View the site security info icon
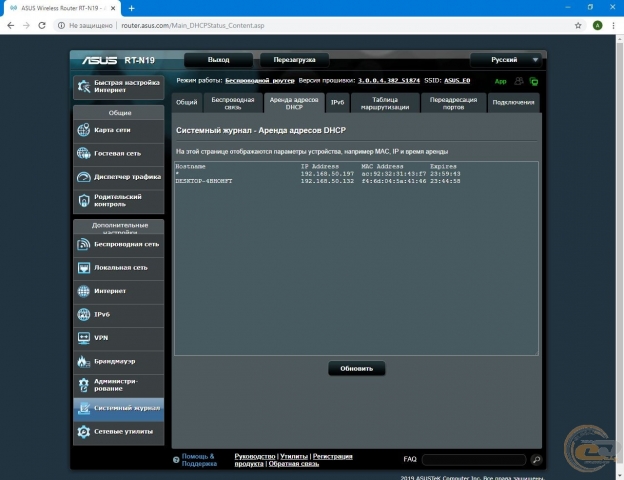 tap(61, 25)
